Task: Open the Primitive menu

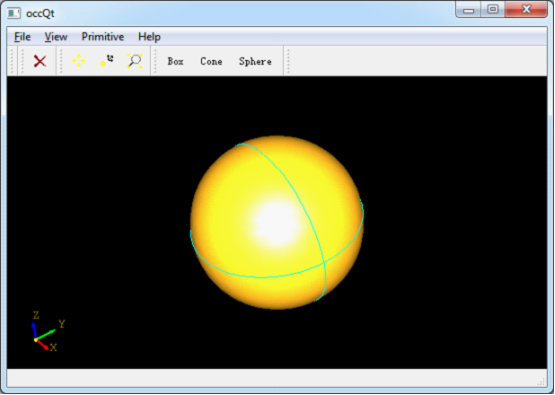Action: (x=103, y=37)
